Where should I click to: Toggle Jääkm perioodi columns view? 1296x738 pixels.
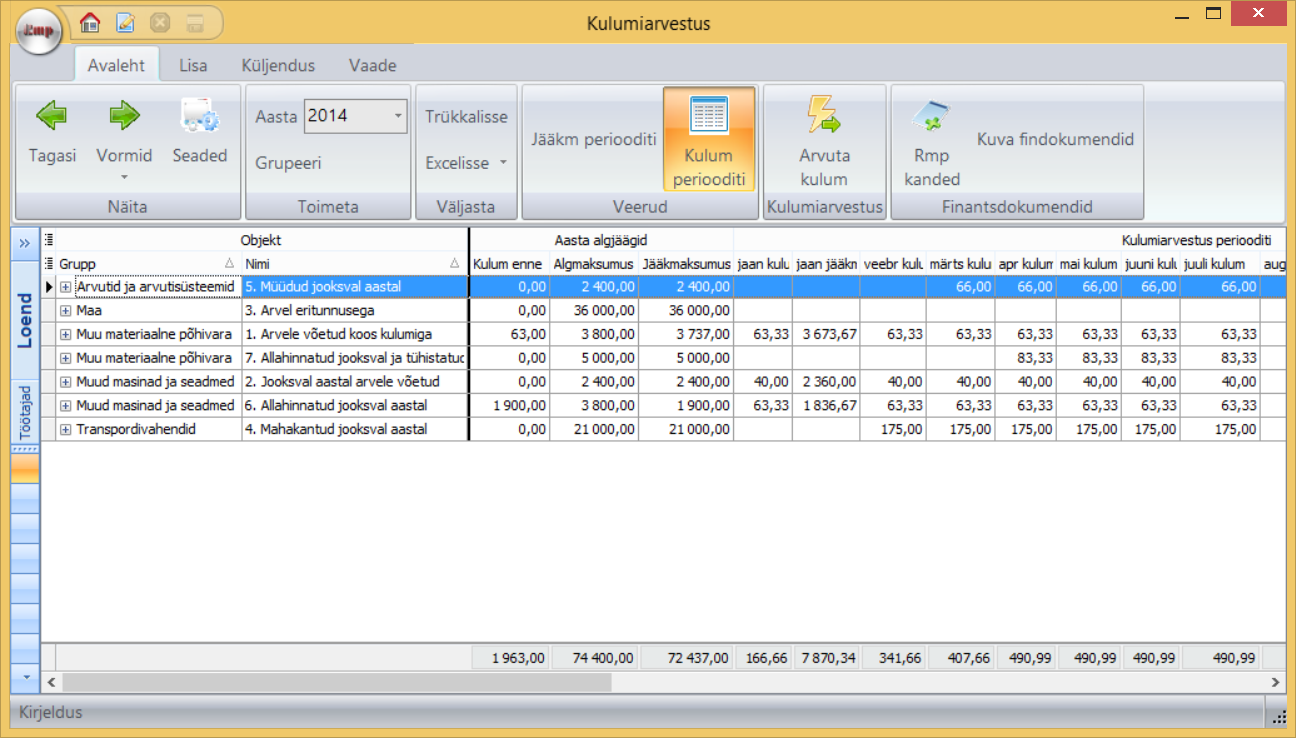[593, 139]
